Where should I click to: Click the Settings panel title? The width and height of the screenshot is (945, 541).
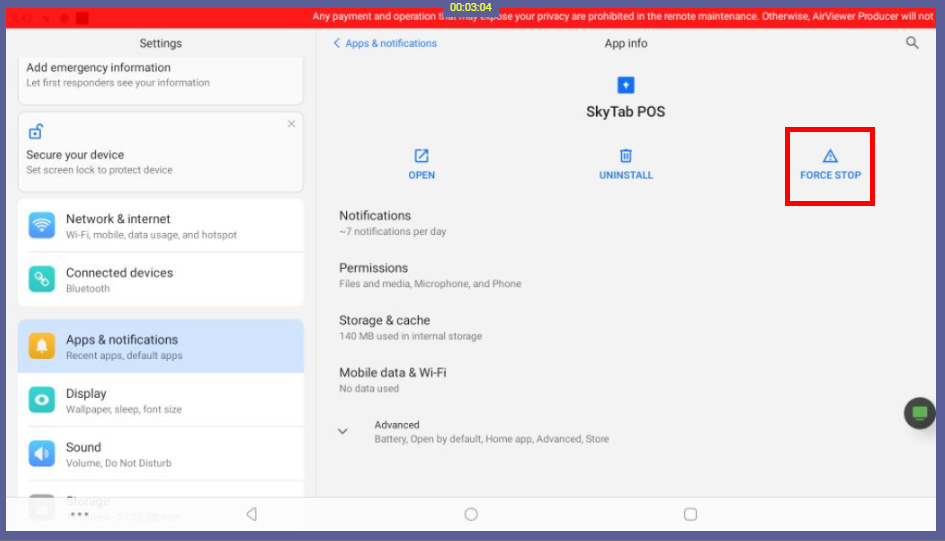pos(160,43)
